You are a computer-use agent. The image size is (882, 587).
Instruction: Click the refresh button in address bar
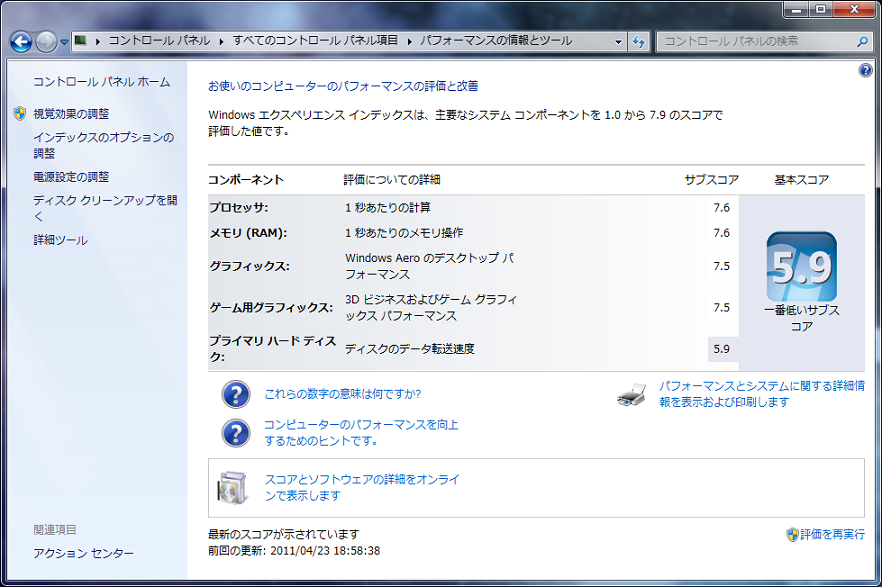point(638,42)
